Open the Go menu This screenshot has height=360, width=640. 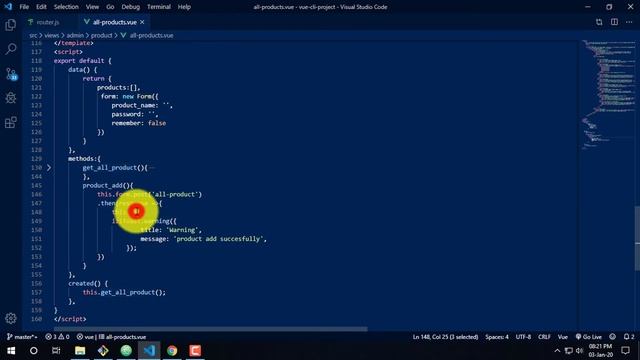click(x=110, y=7)
